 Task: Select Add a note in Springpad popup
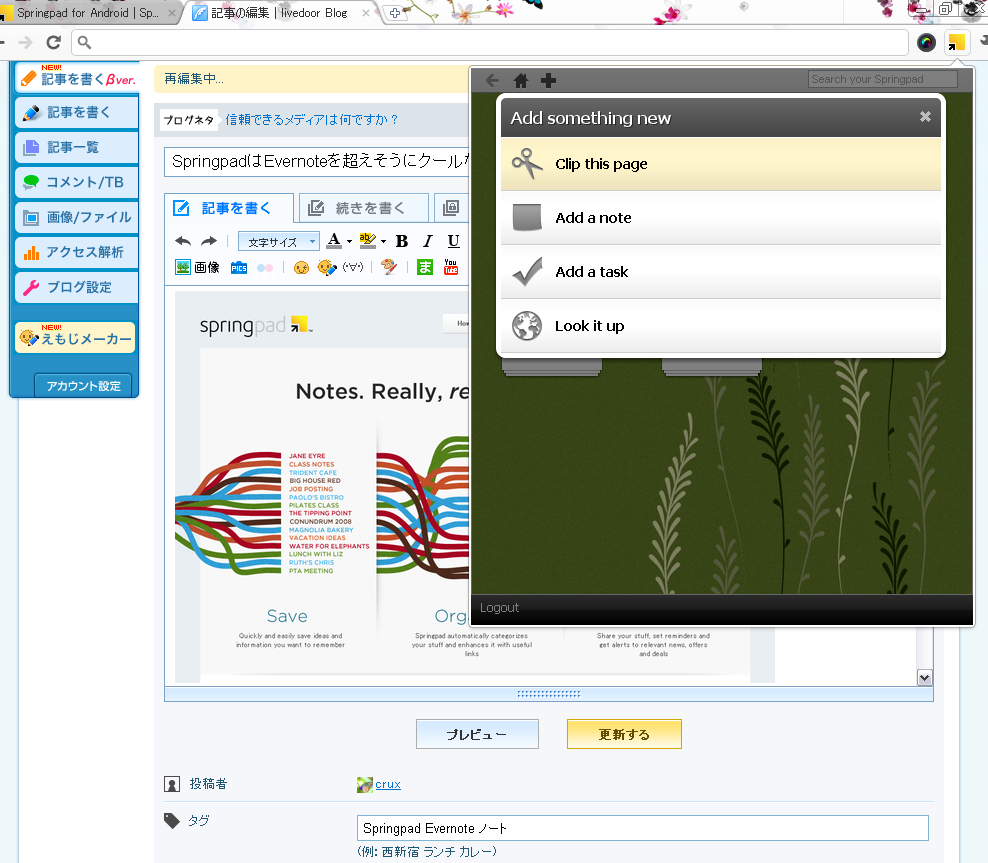tap(721, 218)
